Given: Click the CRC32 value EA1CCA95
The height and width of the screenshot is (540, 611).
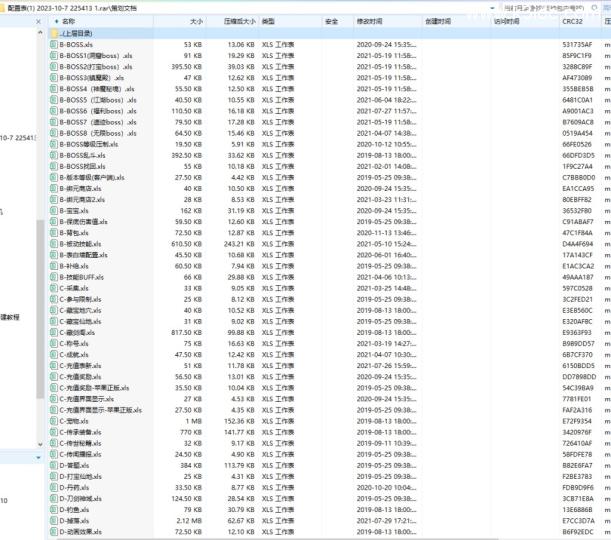Looking at the screenshot, I should tap(578, 189).
